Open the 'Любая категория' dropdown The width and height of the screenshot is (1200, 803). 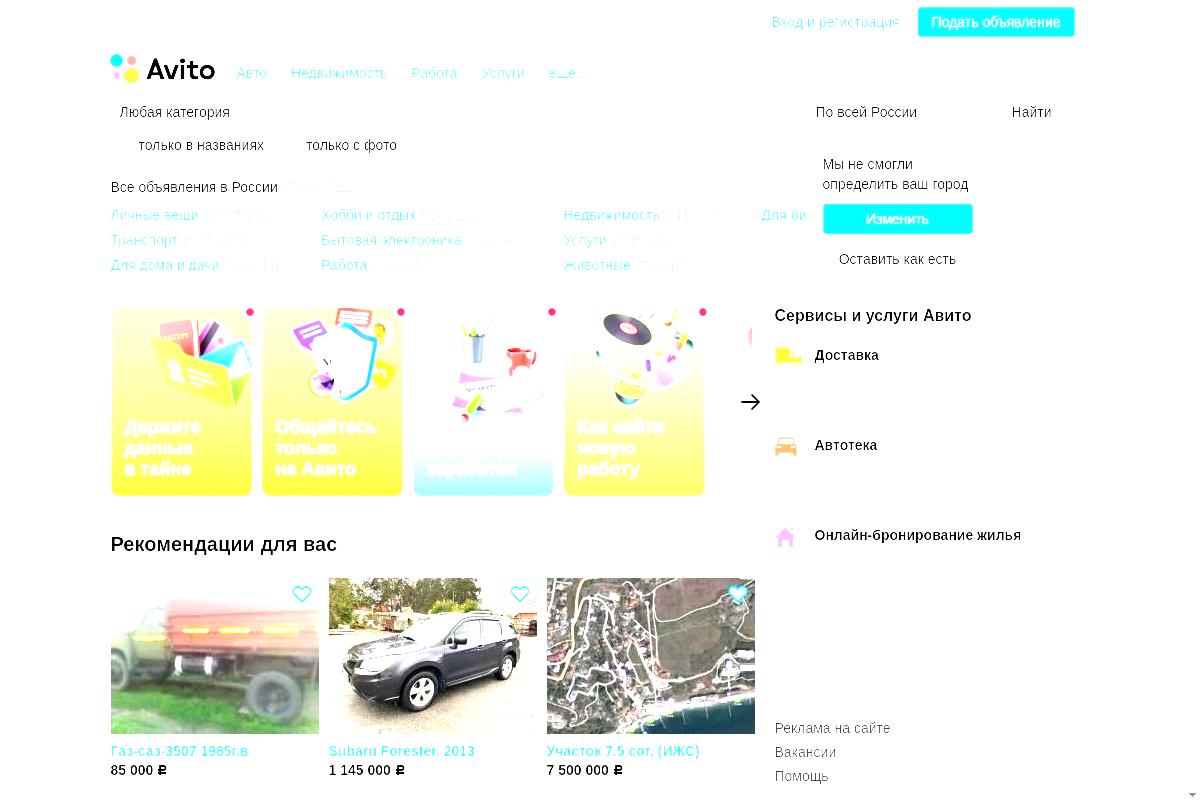174,112
